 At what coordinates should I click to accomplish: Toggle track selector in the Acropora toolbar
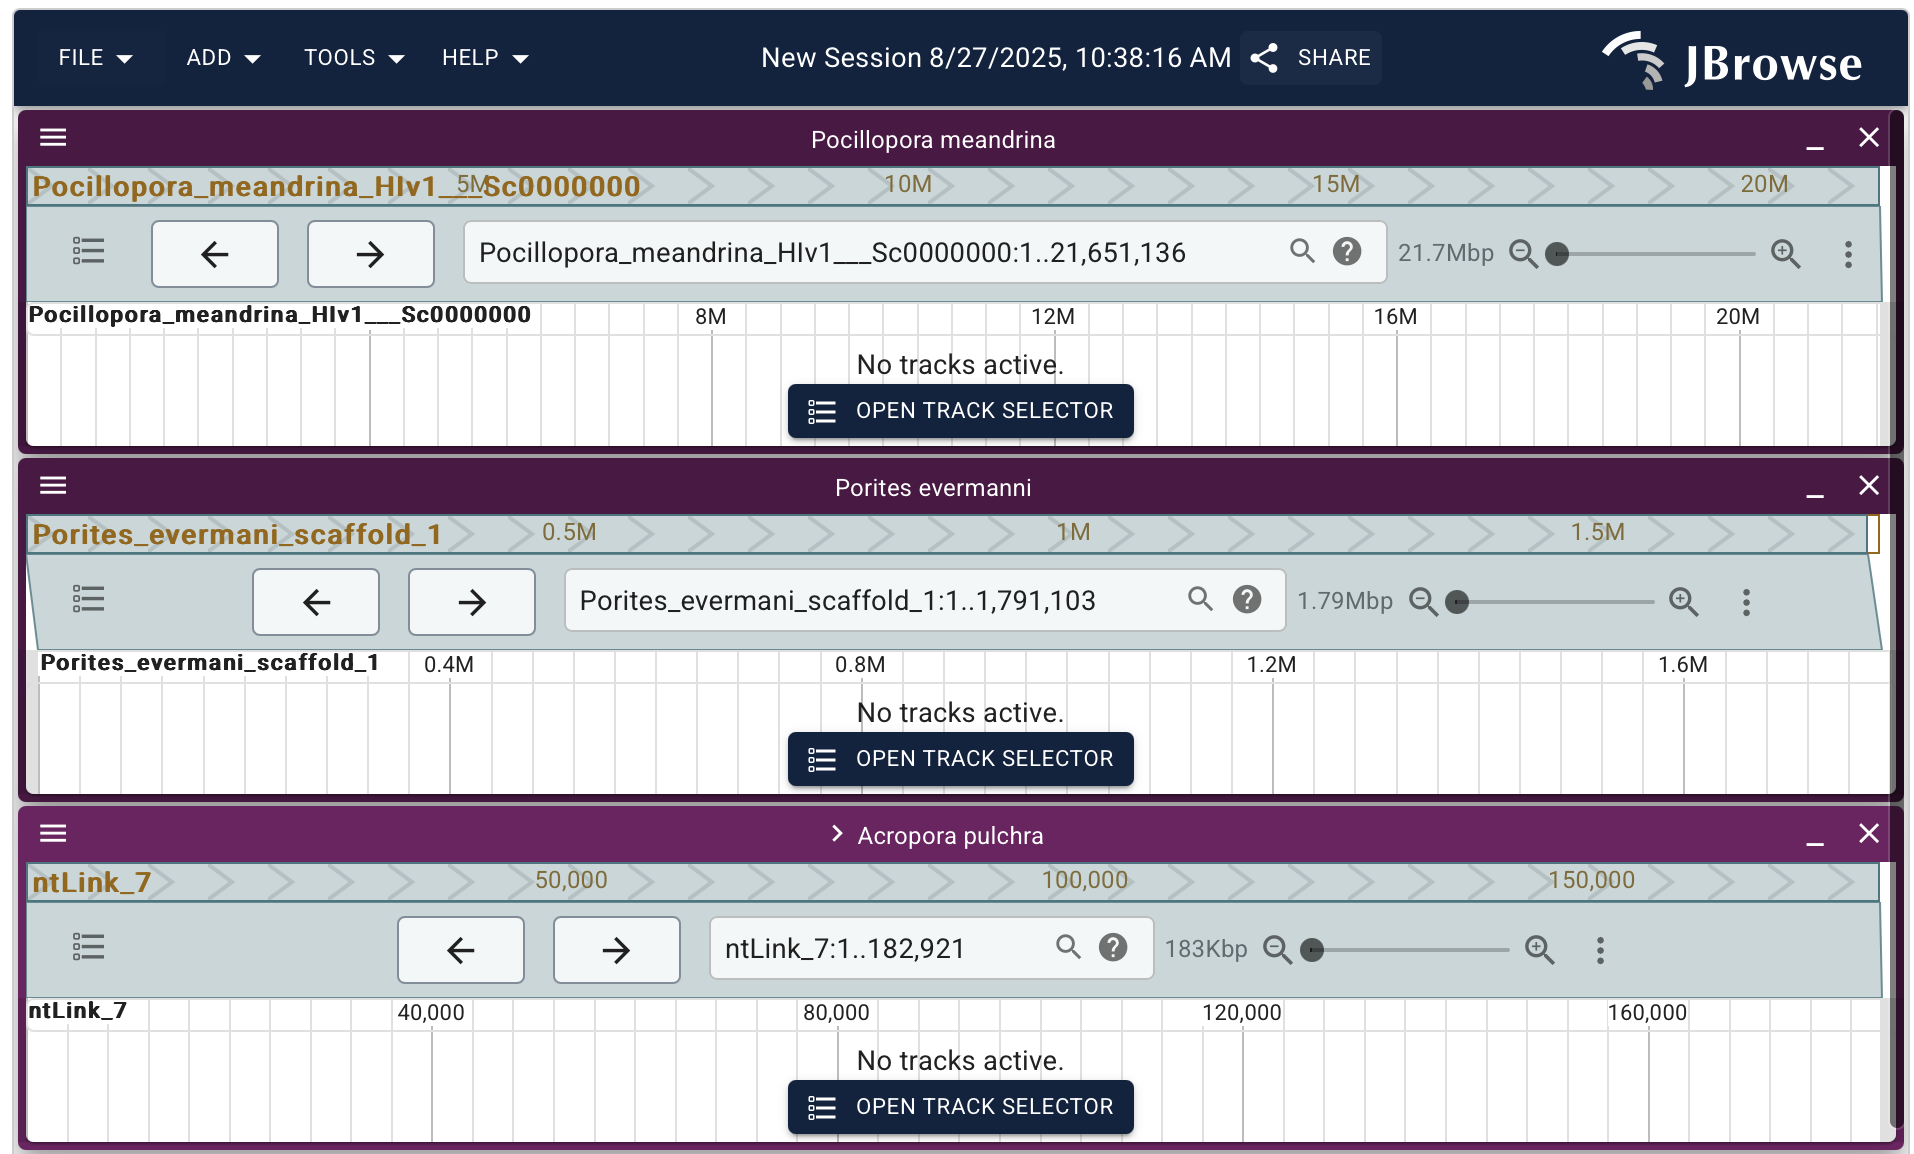pos(88,948)
